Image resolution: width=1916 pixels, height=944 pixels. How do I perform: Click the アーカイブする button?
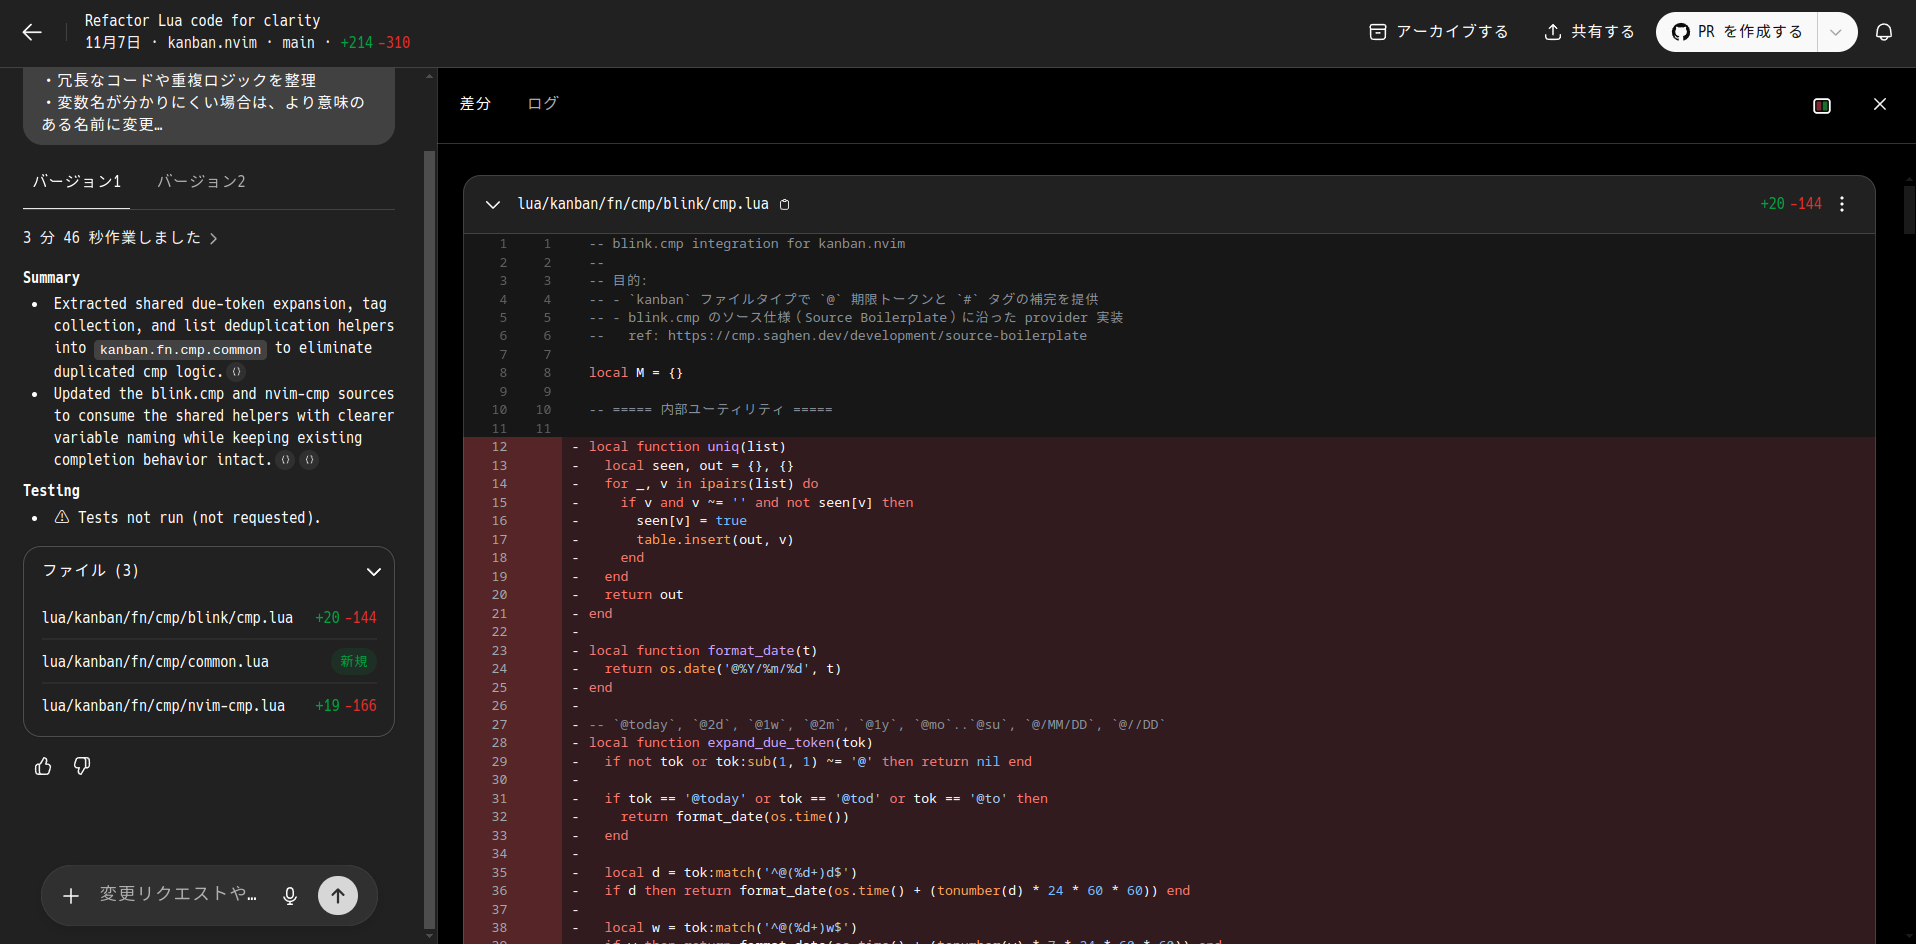point(1438,32)
